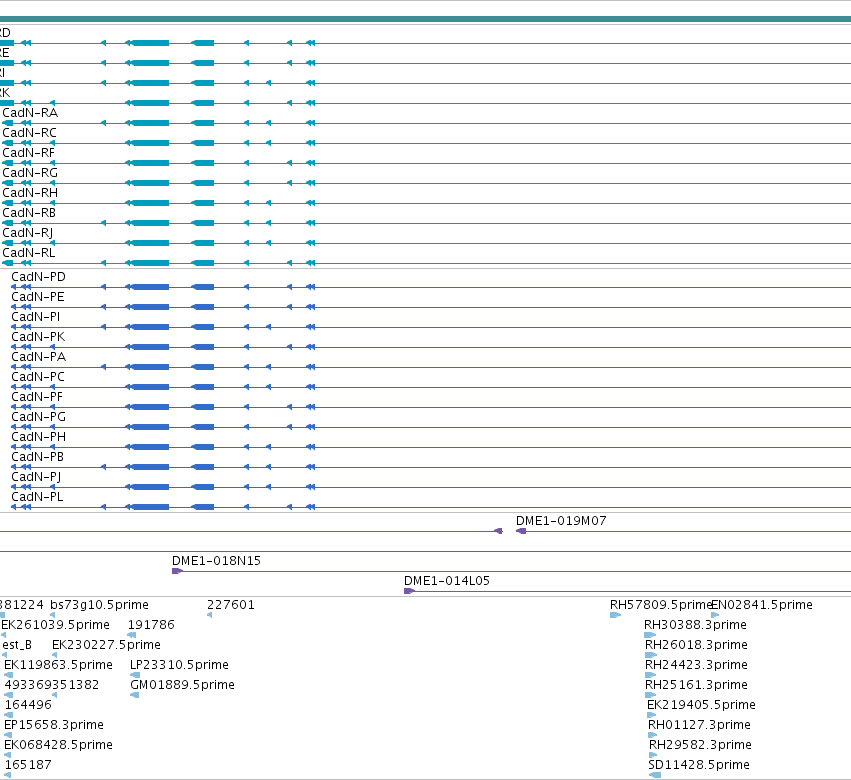
Task: Click the glyph under LP23310.5prime
Action: (x=135, y=675)
